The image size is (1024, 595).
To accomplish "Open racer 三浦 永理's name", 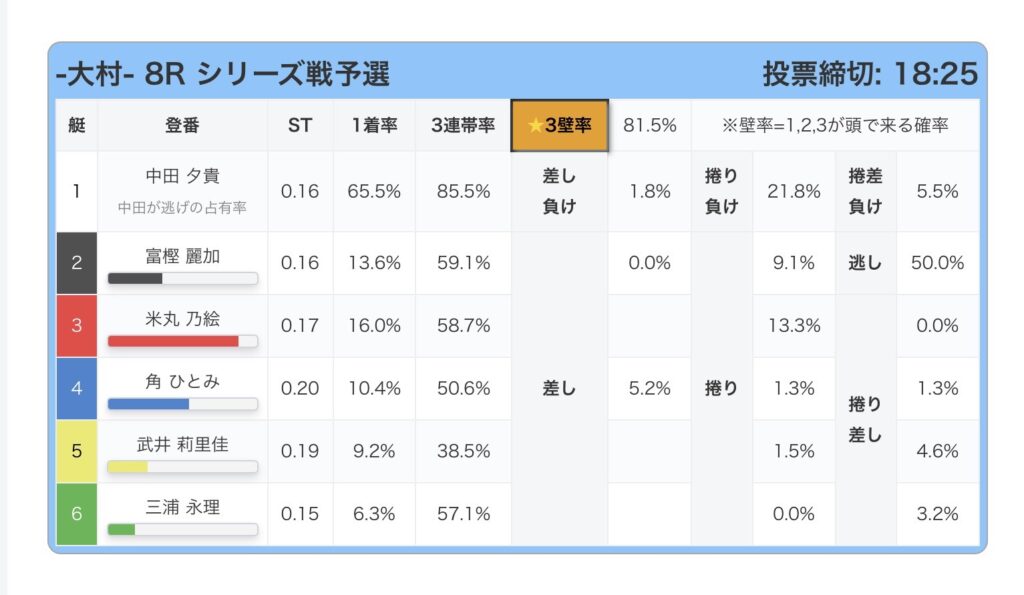I will [182, 507].
